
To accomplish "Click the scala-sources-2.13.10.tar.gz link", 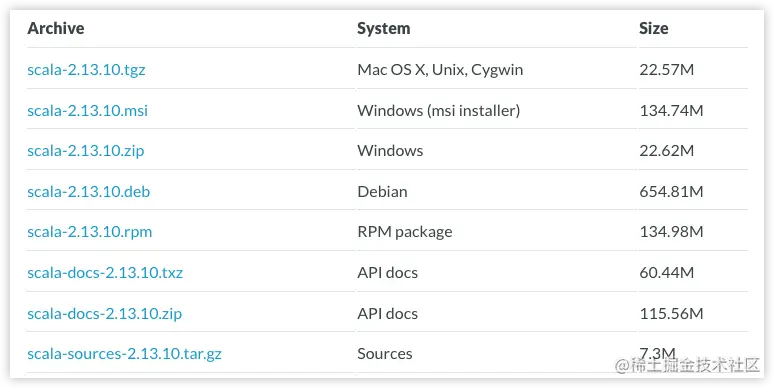I will (x=124, y=354).
